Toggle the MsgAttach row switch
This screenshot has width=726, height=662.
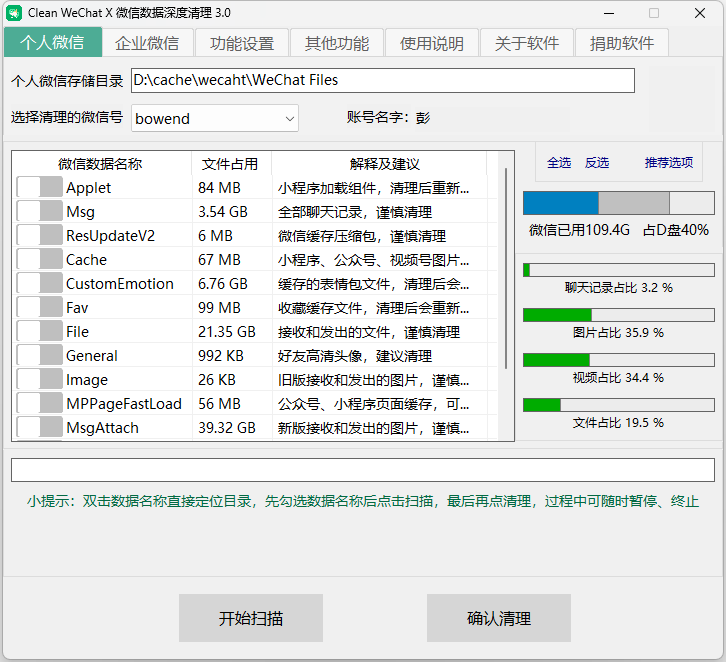(x=39, y=427)
